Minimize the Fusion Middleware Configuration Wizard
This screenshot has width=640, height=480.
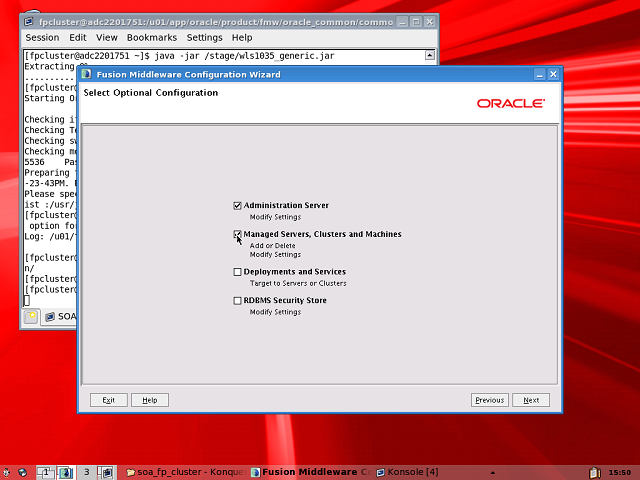(x=539, y=74)
